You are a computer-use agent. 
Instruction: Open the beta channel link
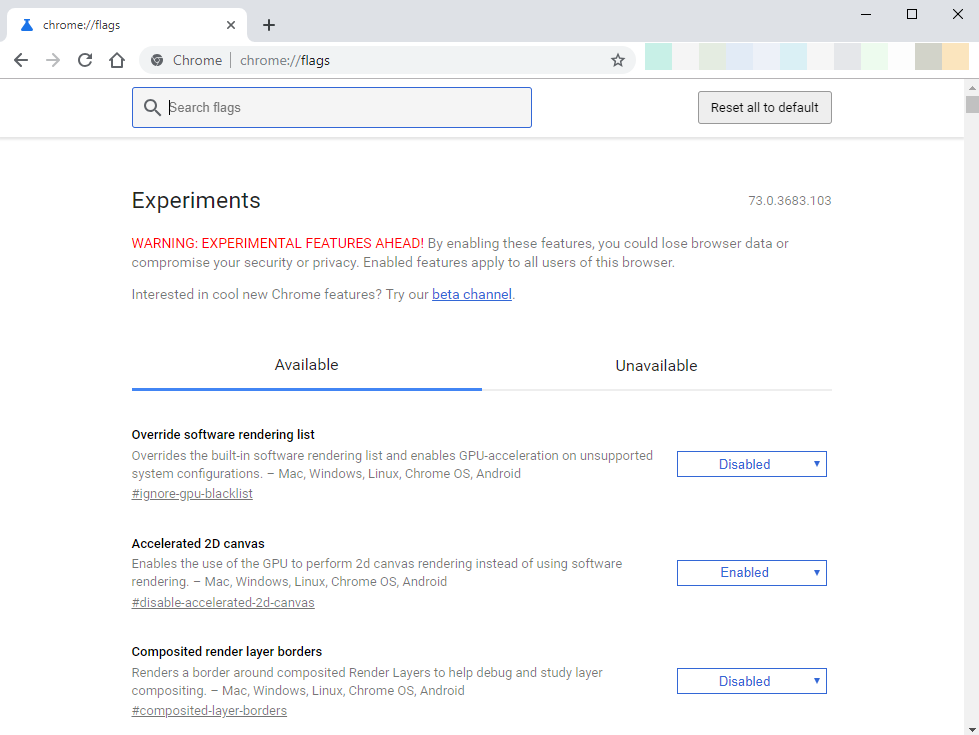tap(471, 294)
